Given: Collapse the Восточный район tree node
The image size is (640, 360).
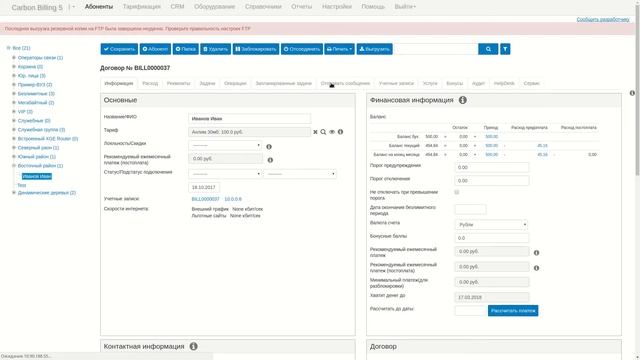Looking at the screenshot, I should tap(14, 166).
